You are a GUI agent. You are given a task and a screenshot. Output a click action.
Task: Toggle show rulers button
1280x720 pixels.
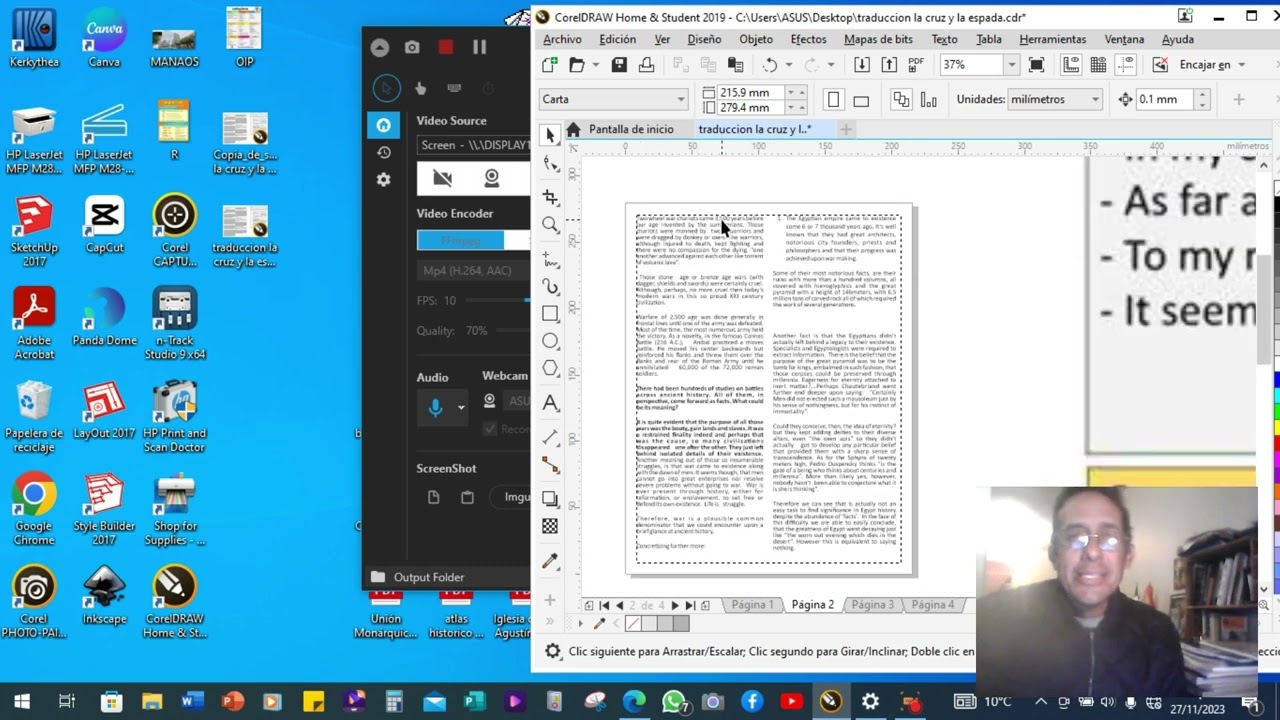pyautogui.click(x=1071, y=65)
